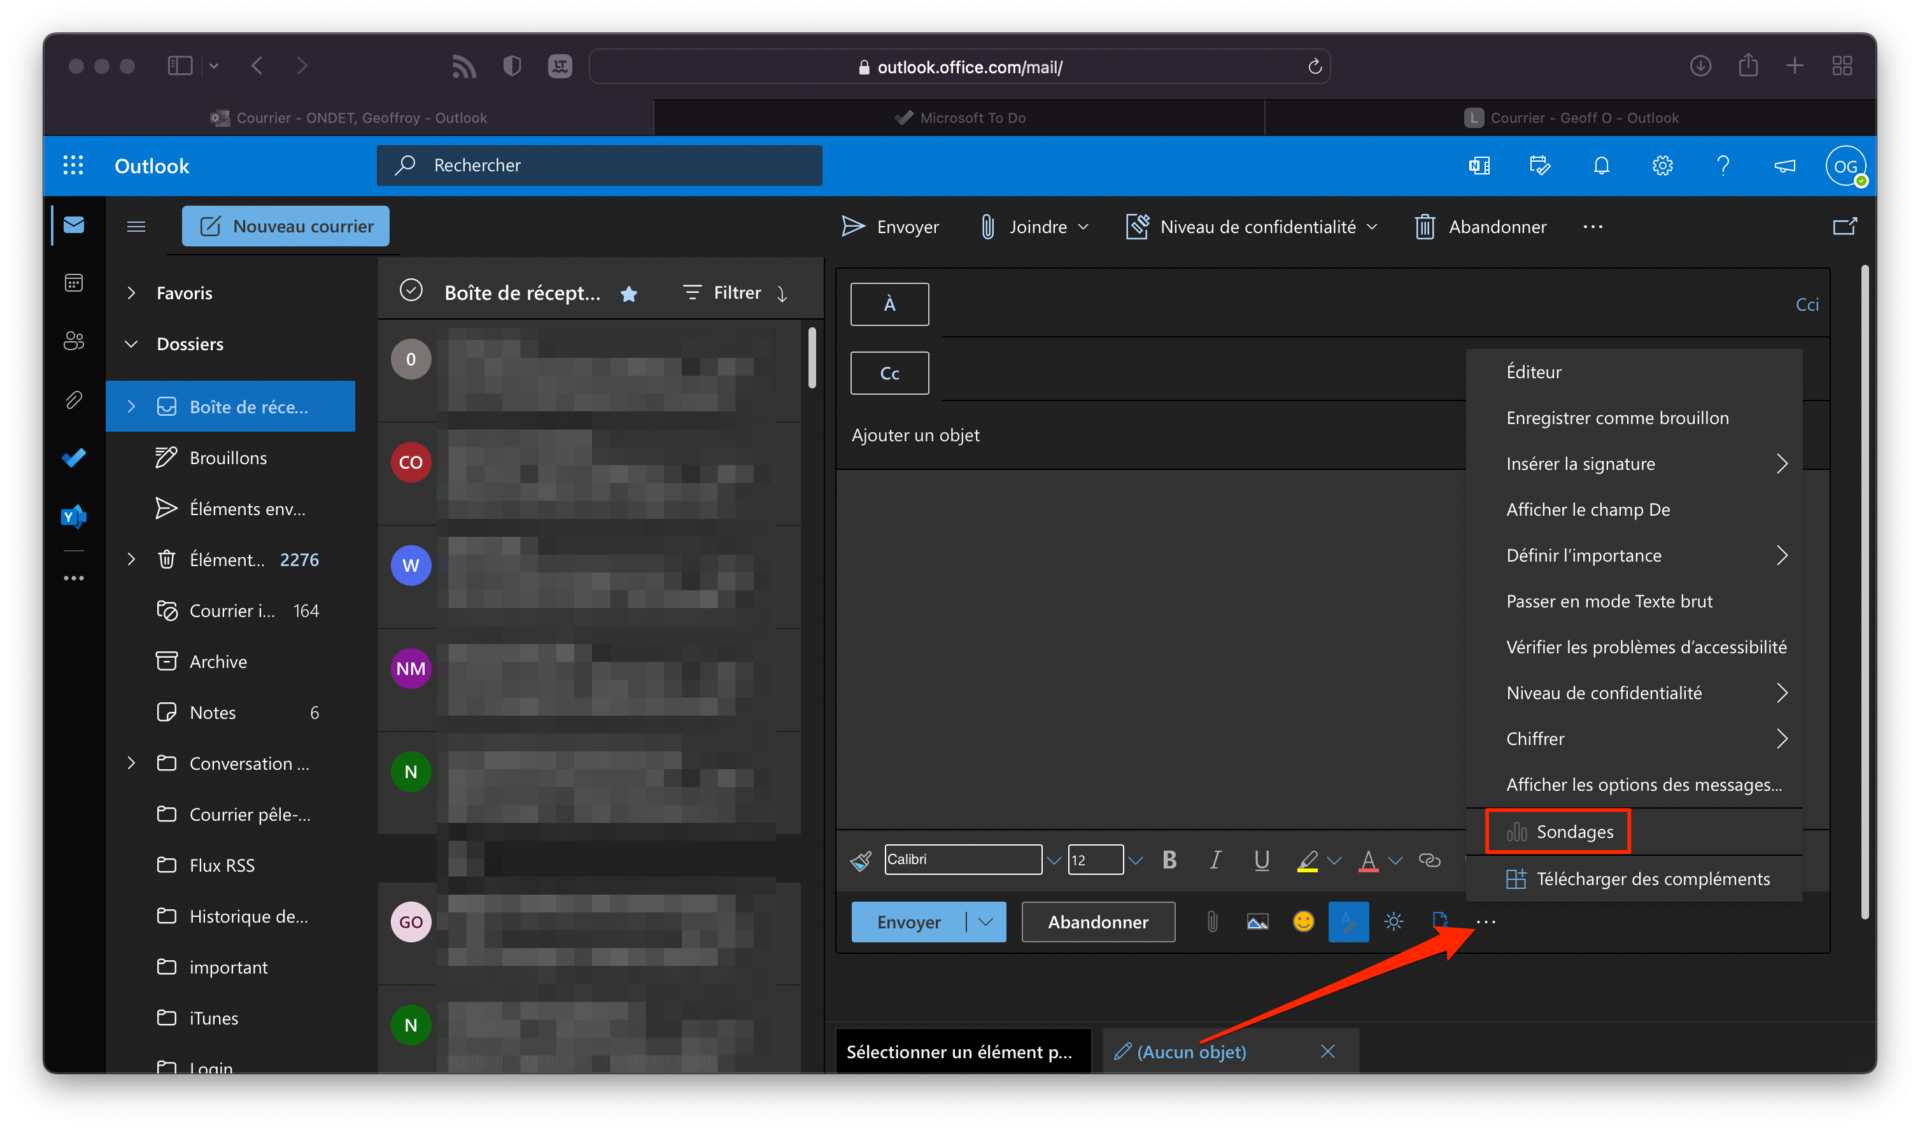Insert a hyperlink
Screen dimensions: 1920x1127
click(x=1429, y=860)
